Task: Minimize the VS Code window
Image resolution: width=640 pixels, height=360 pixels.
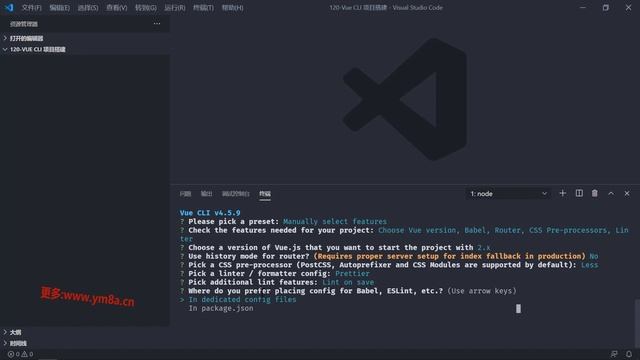Action: (583, 7)
